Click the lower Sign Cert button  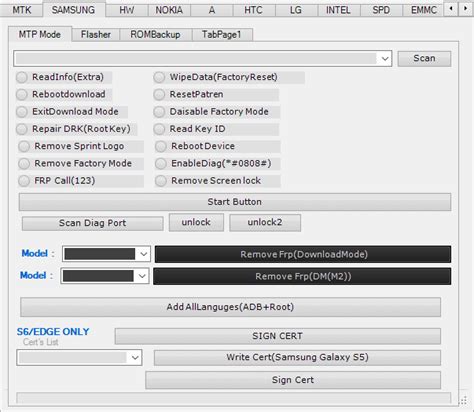[x=293, y=380]
